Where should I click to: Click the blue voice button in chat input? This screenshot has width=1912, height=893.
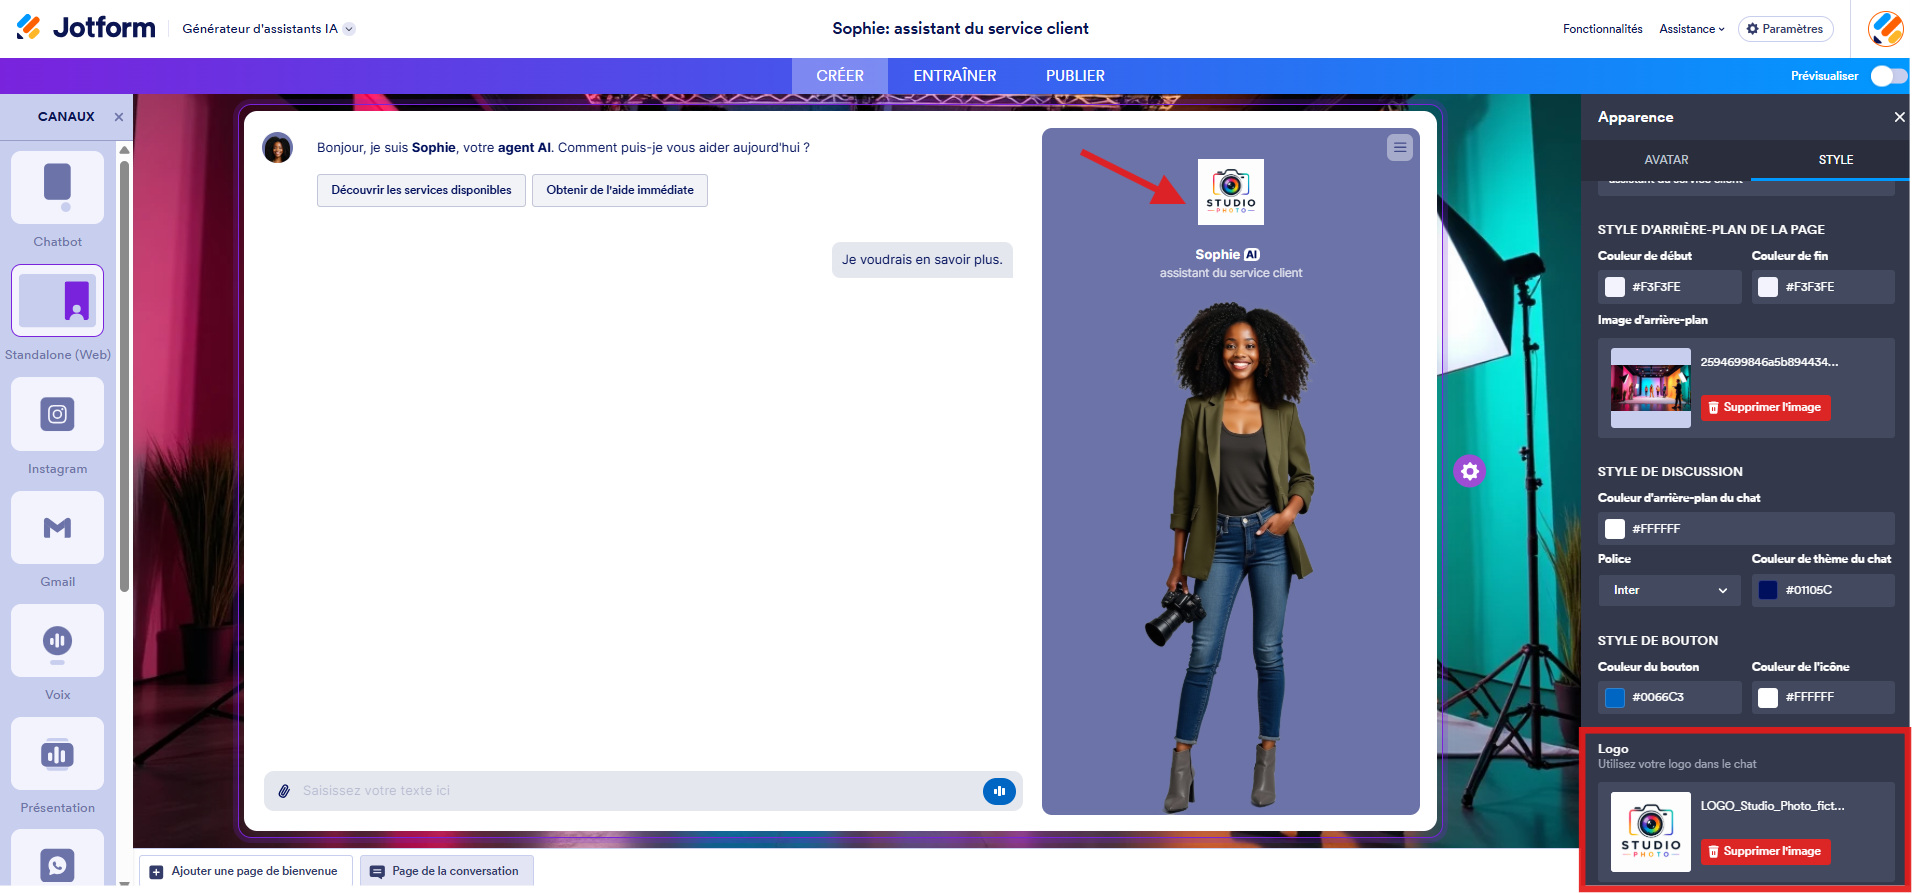click(x=999, y=791)
